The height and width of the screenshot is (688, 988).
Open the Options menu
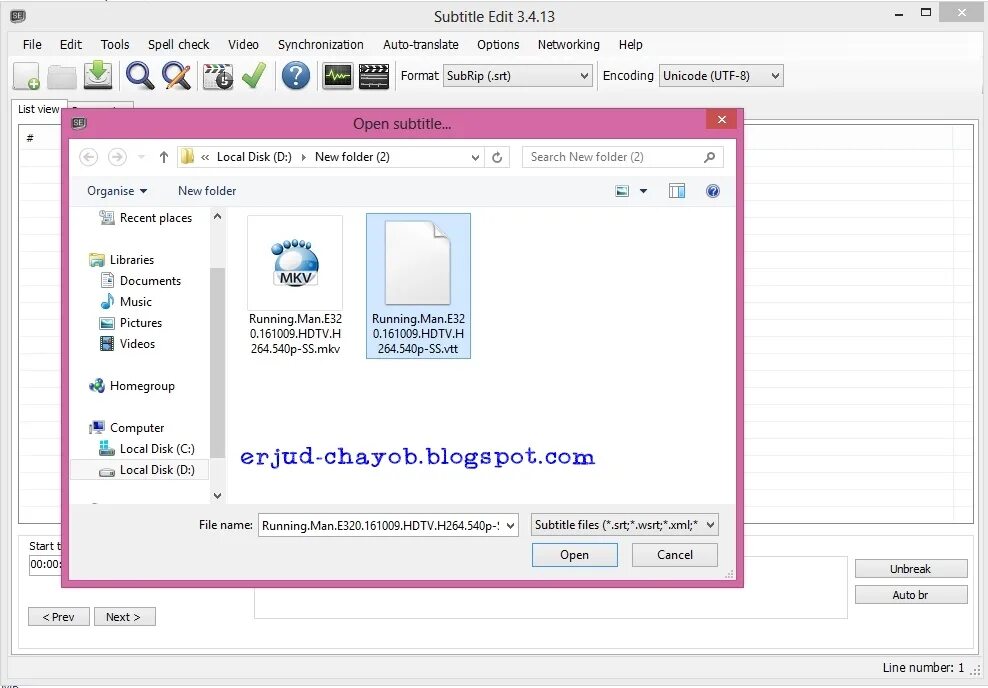[x=498, y=45]
